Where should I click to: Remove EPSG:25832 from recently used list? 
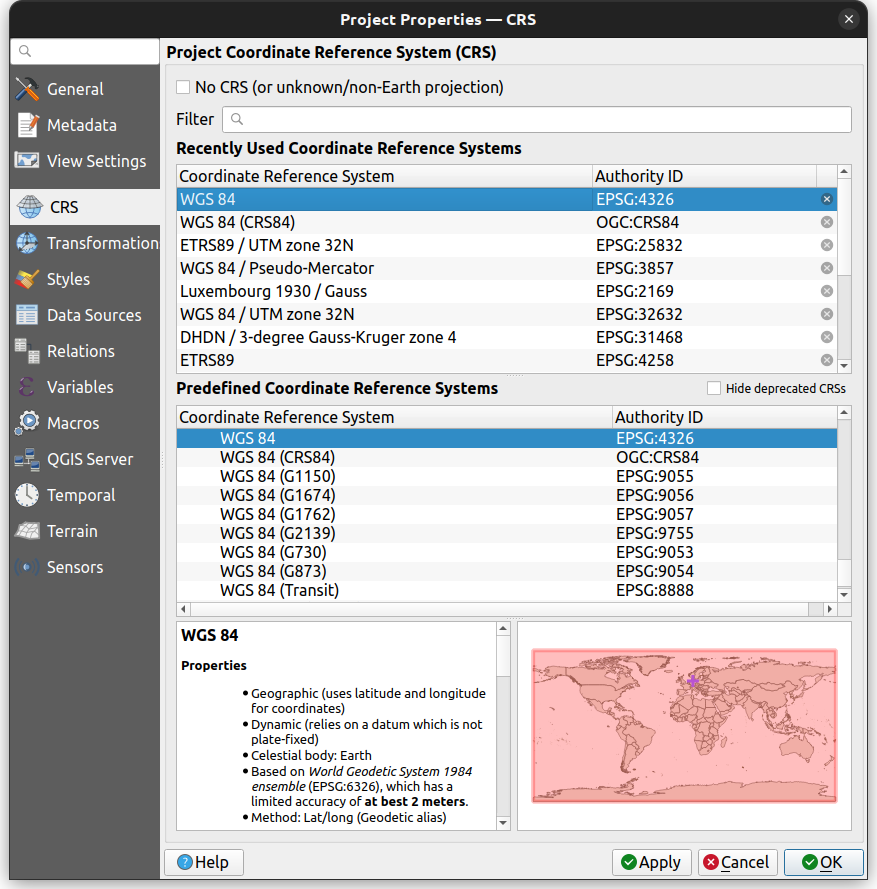click(827, 245)
